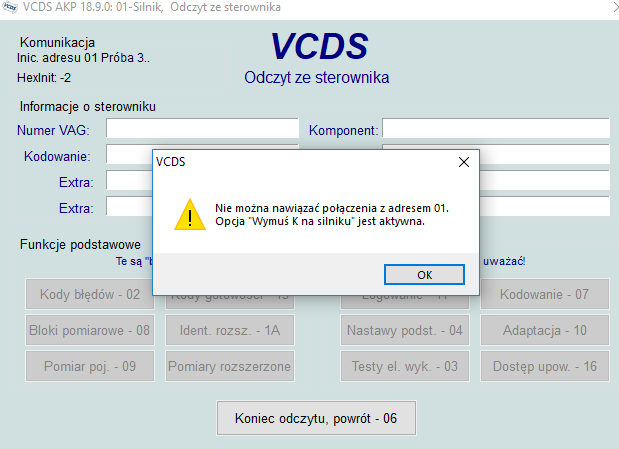Open Kody błędów - 02
This screenshot has width=619, height=449.
pyautogui.click(x=90, y=294)
